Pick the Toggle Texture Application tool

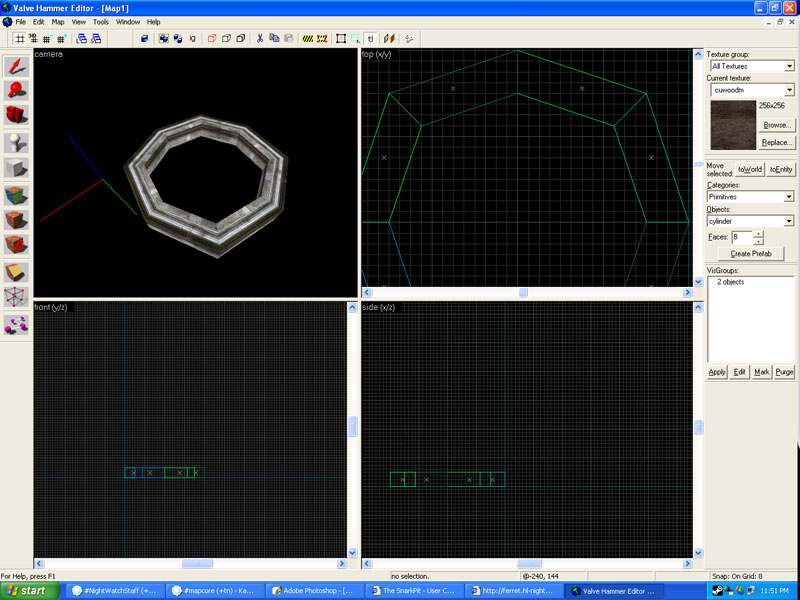point(16,194)
